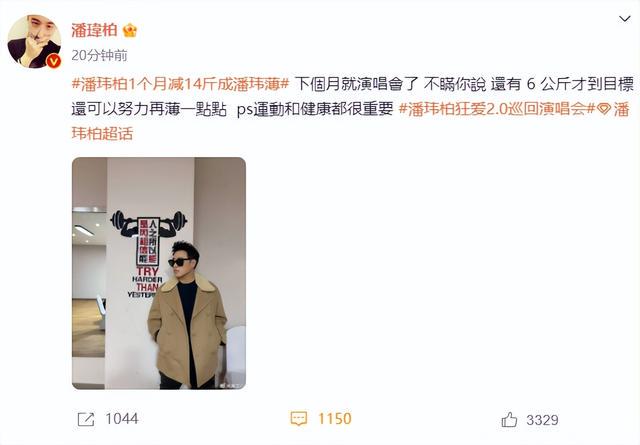Open the 1150 comments count
The image size is (640, 445).
click(x=335, y=419)
